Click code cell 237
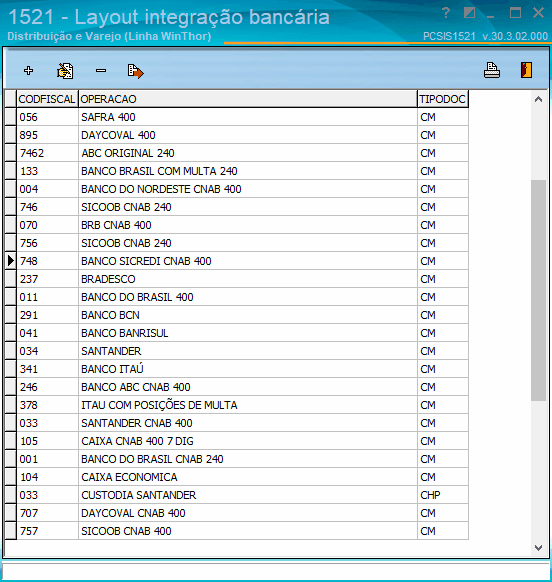 pyautogui.click(x=47, y=279)
